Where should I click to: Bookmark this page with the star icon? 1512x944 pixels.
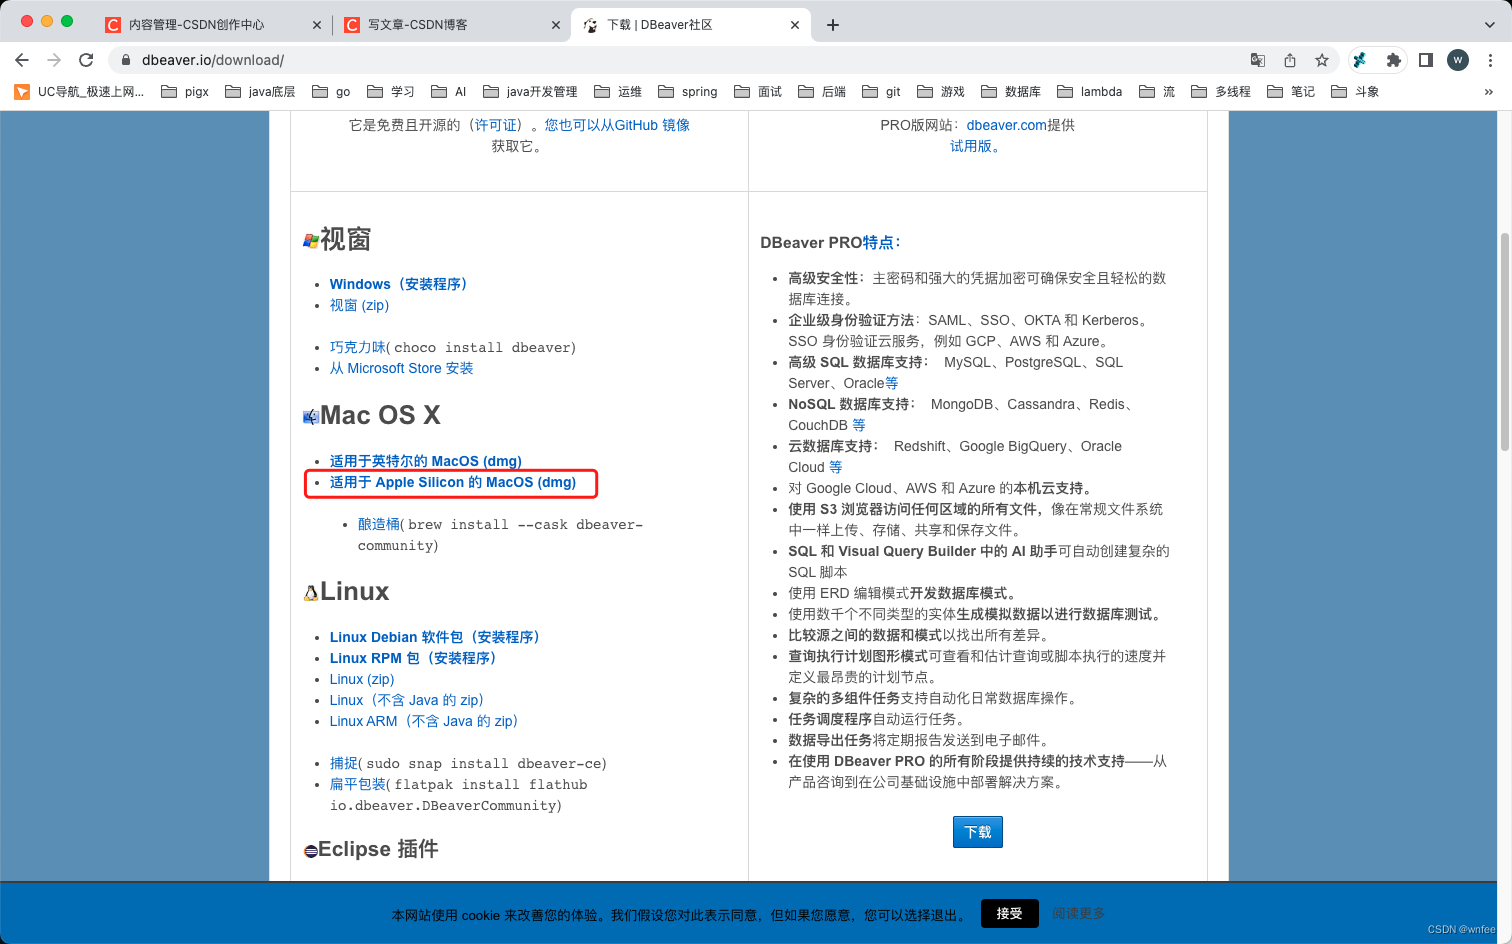(x=1322, y=60)
